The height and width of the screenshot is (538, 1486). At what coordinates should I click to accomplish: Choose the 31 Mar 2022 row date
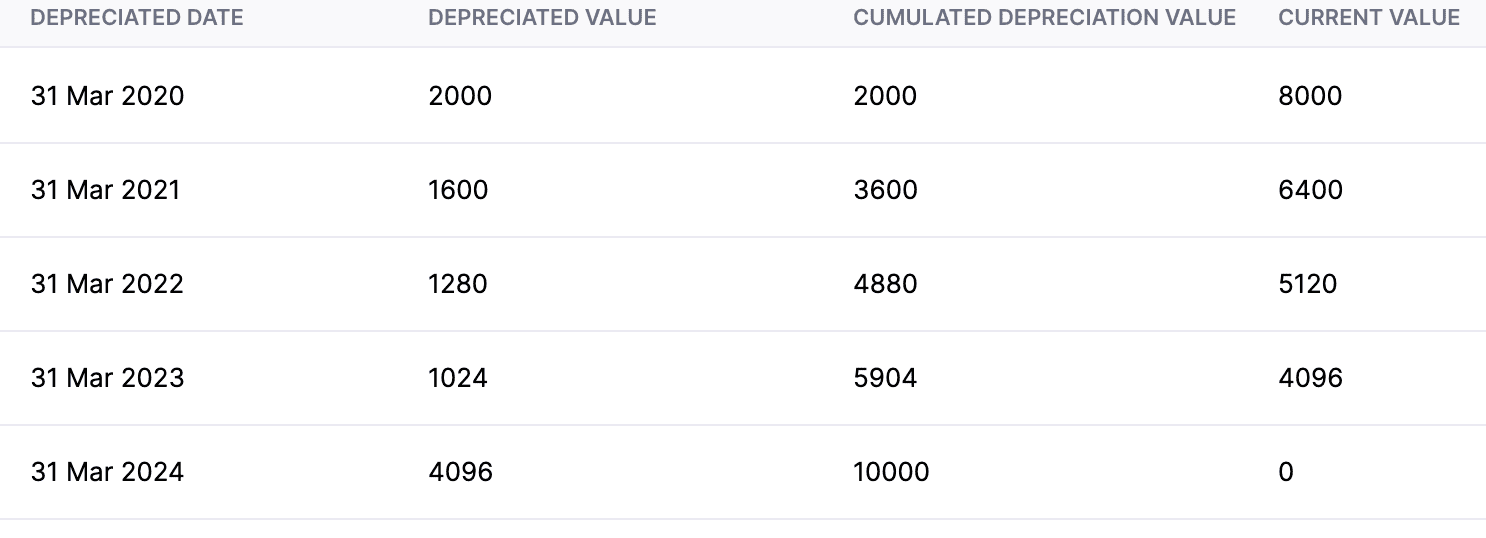tap(107, 284)
